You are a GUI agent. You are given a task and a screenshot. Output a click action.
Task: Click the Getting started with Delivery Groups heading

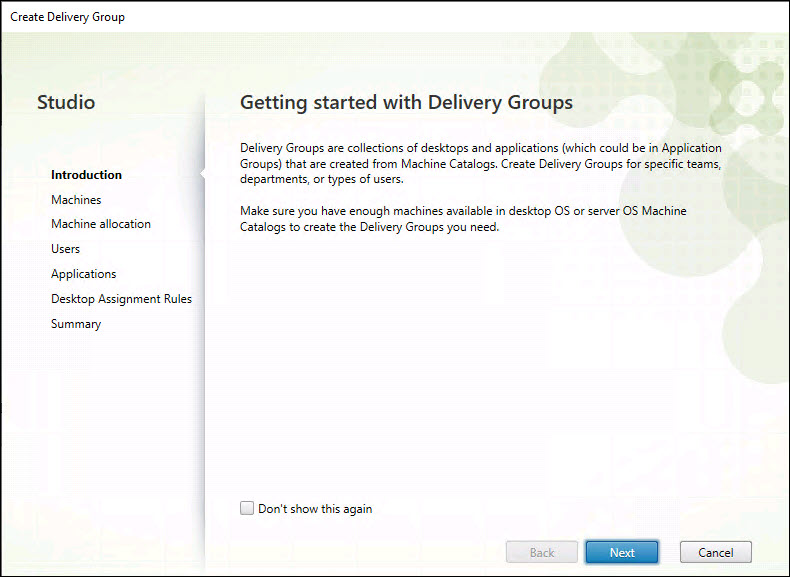406,102
